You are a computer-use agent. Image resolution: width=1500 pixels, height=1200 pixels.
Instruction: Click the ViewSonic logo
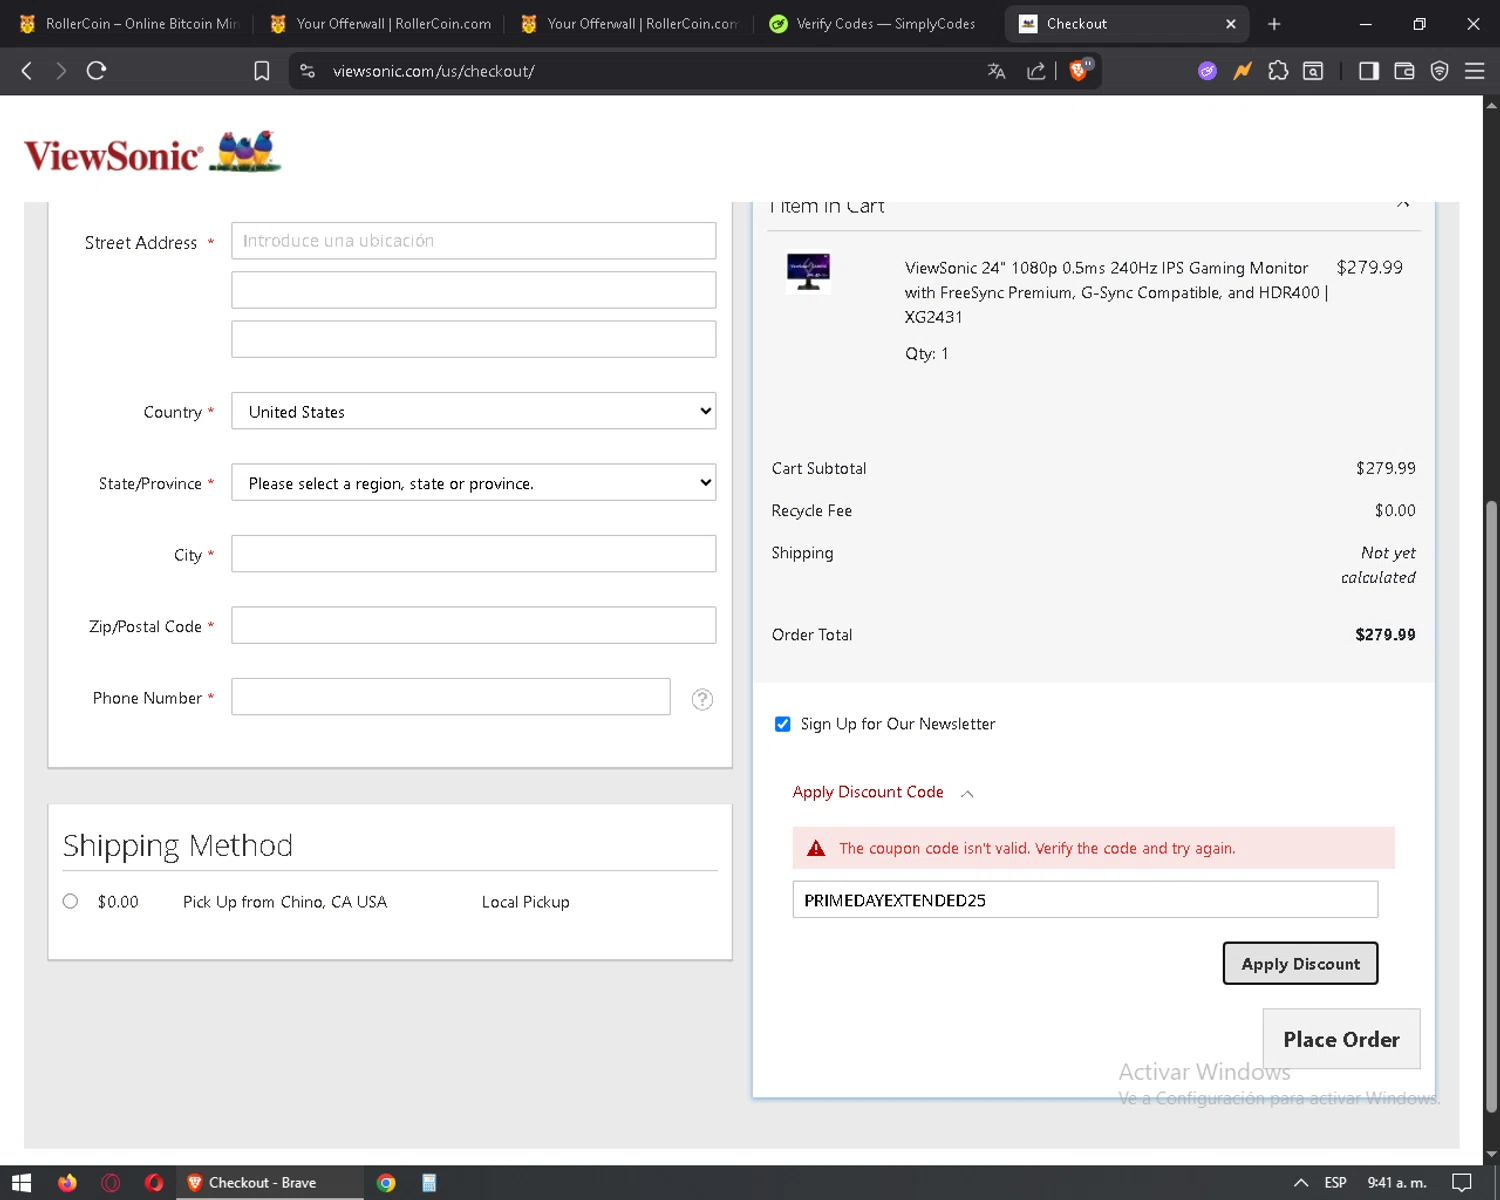click(x=153, y=152)
